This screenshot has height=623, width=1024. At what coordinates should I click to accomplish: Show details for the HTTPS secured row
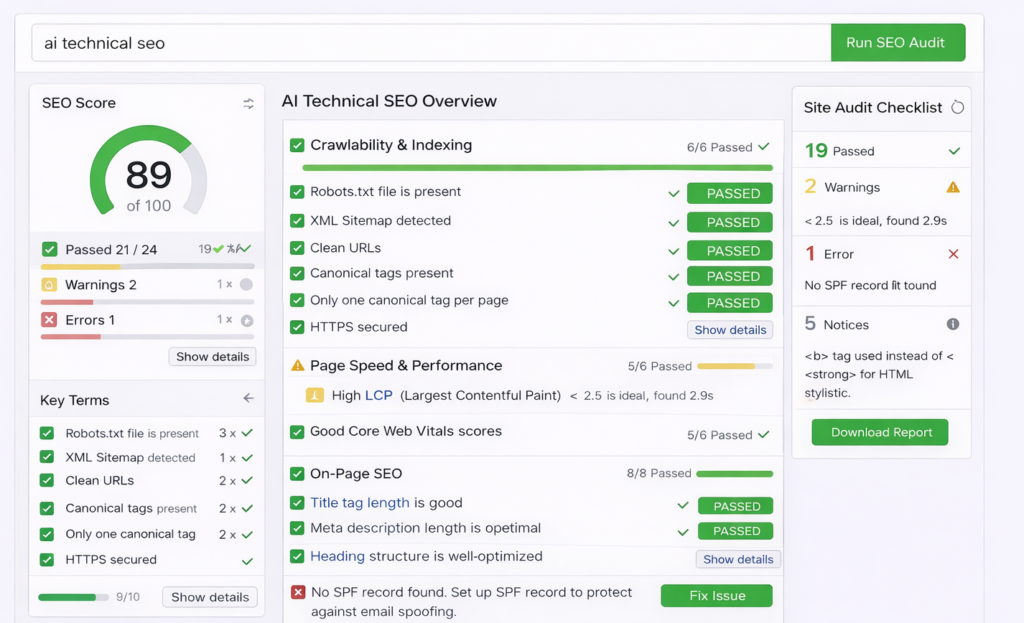730,330
